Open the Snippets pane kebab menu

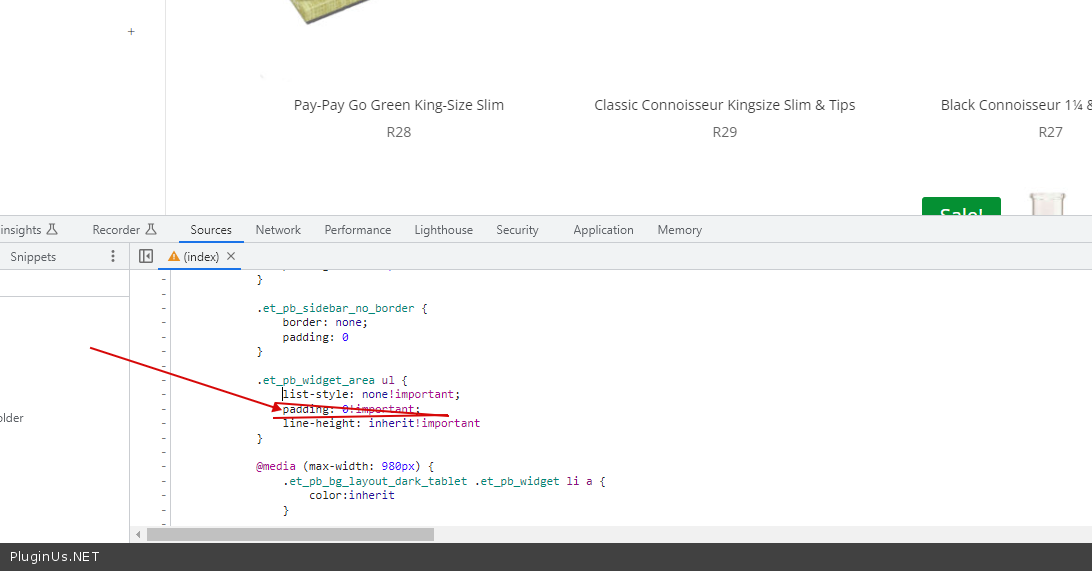pyautogui.click(x=113, y=257)
